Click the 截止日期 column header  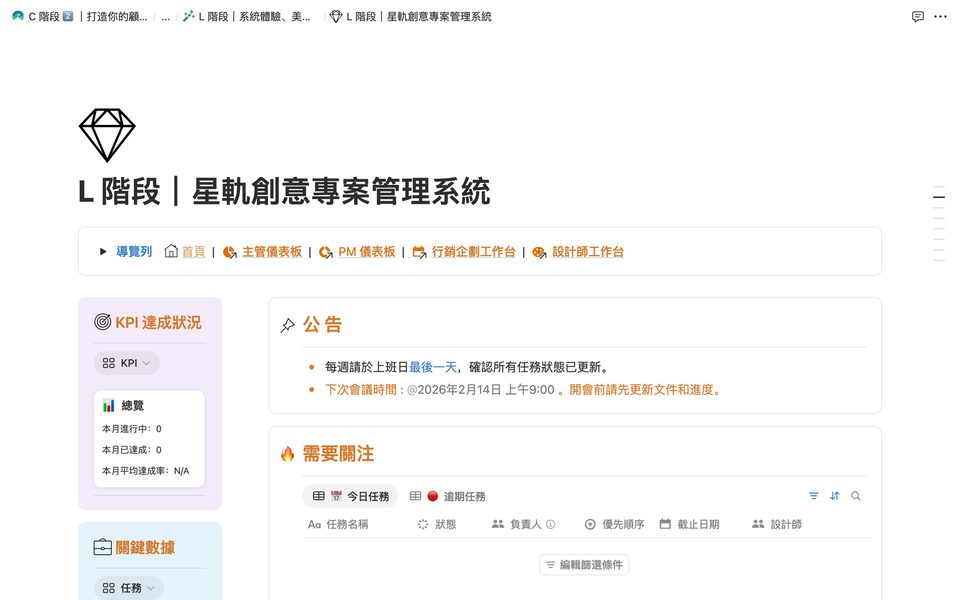tap(689, 524)
